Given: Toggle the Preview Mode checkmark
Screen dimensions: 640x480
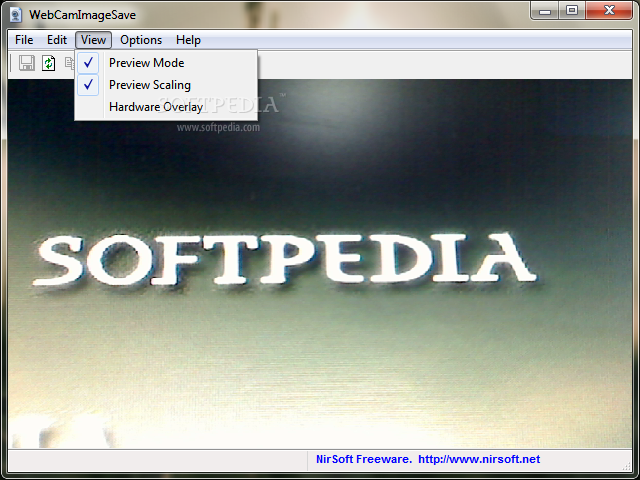Looking at the screenshot, I should 88,62.
